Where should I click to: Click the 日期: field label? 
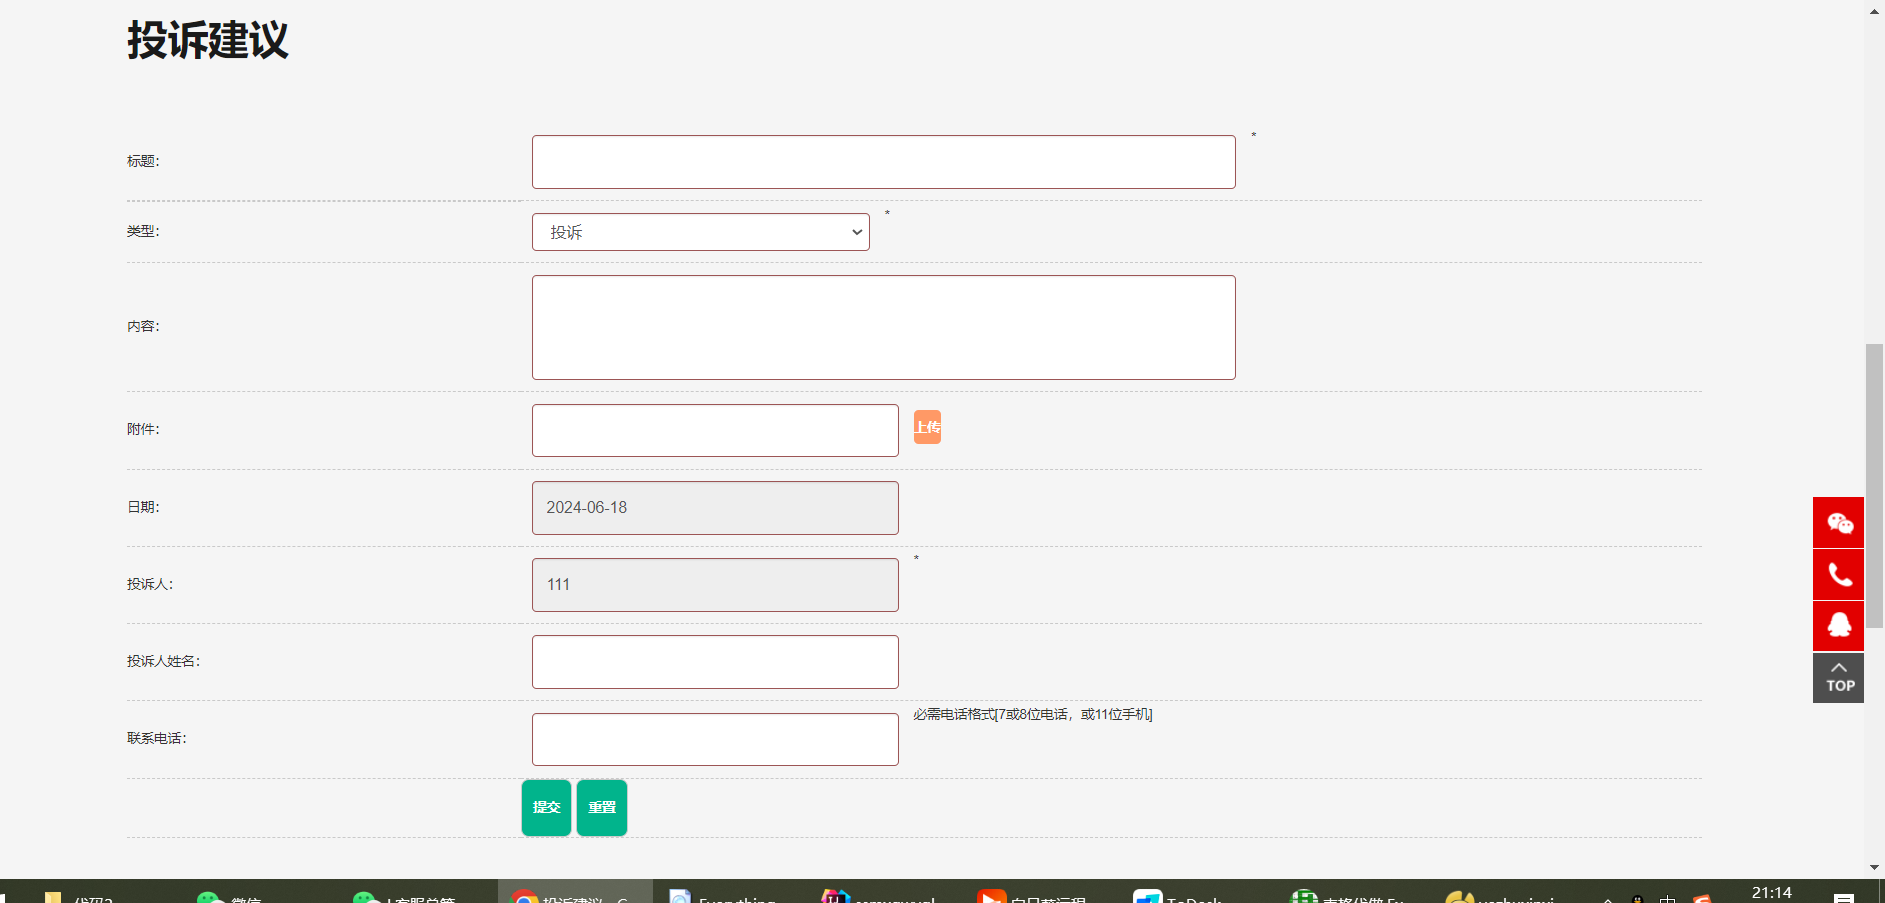coord(143,507)
